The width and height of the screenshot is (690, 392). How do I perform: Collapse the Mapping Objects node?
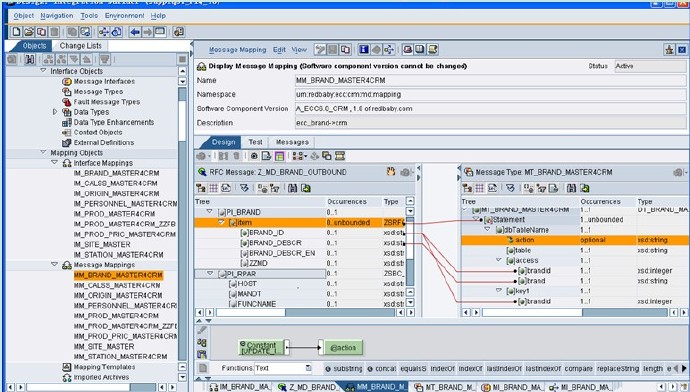point(43,152)
